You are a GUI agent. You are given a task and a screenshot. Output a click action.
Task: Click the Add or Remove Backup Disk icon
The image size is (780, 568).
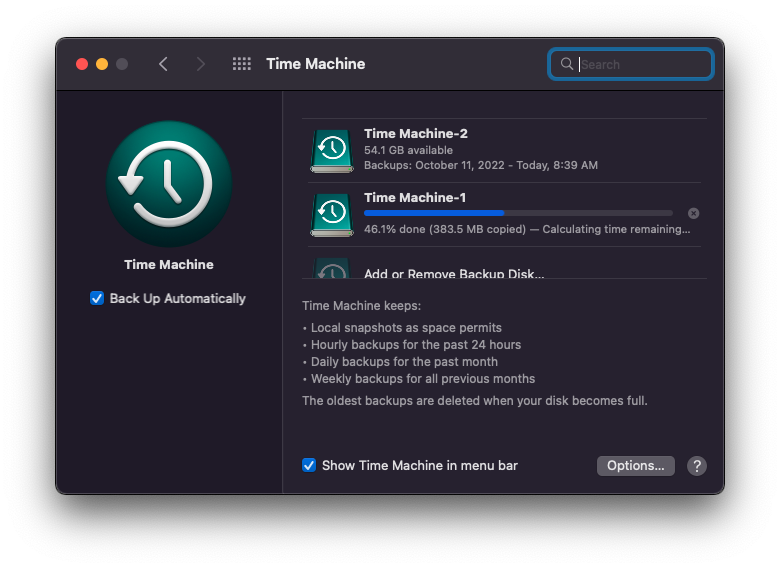(x=332, y=269)
